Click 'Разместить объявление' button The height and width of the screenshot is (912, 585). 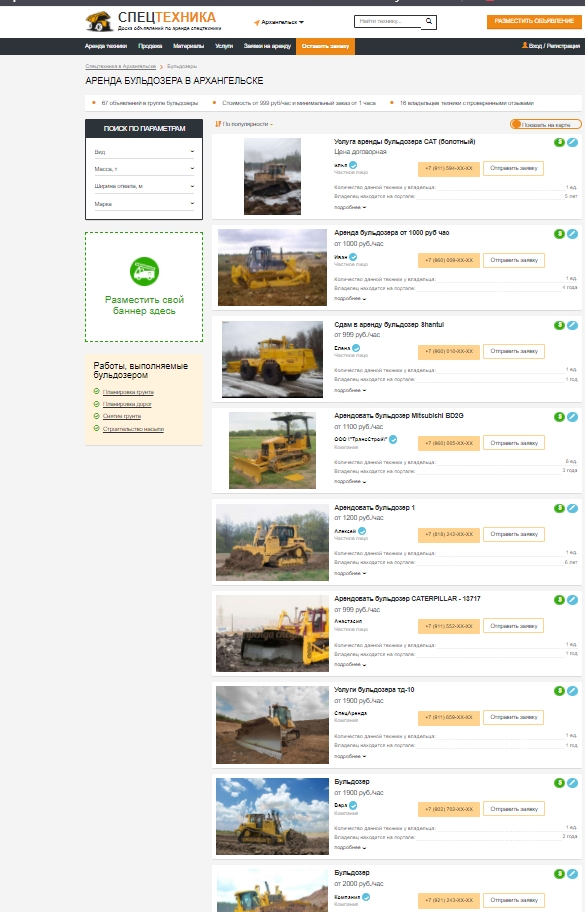point(534,21)
